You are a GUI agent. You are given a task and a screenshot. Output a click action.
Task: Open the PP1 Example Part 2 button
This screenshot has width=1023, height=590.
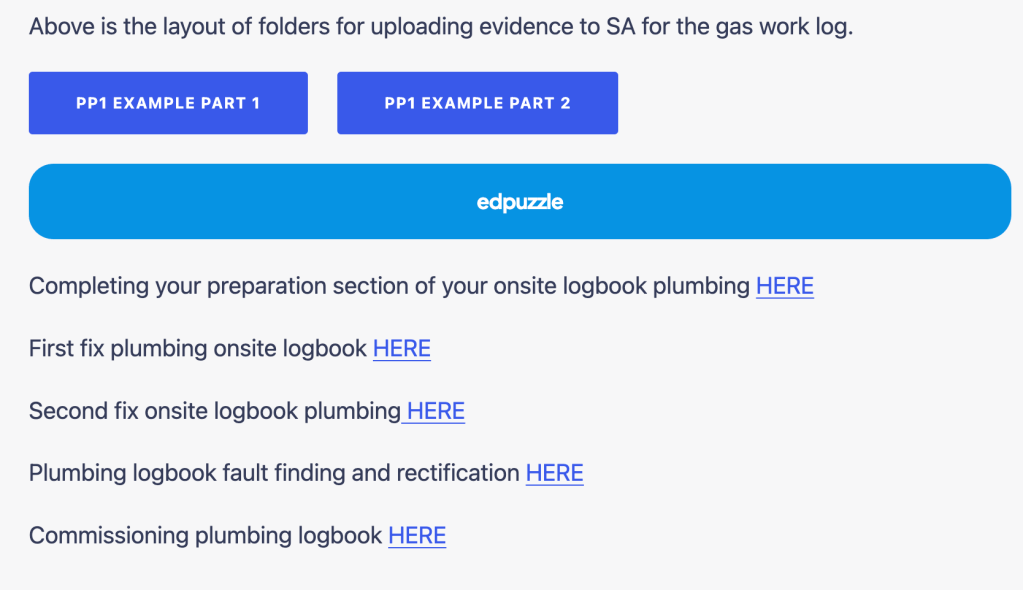tap(477, 103)
